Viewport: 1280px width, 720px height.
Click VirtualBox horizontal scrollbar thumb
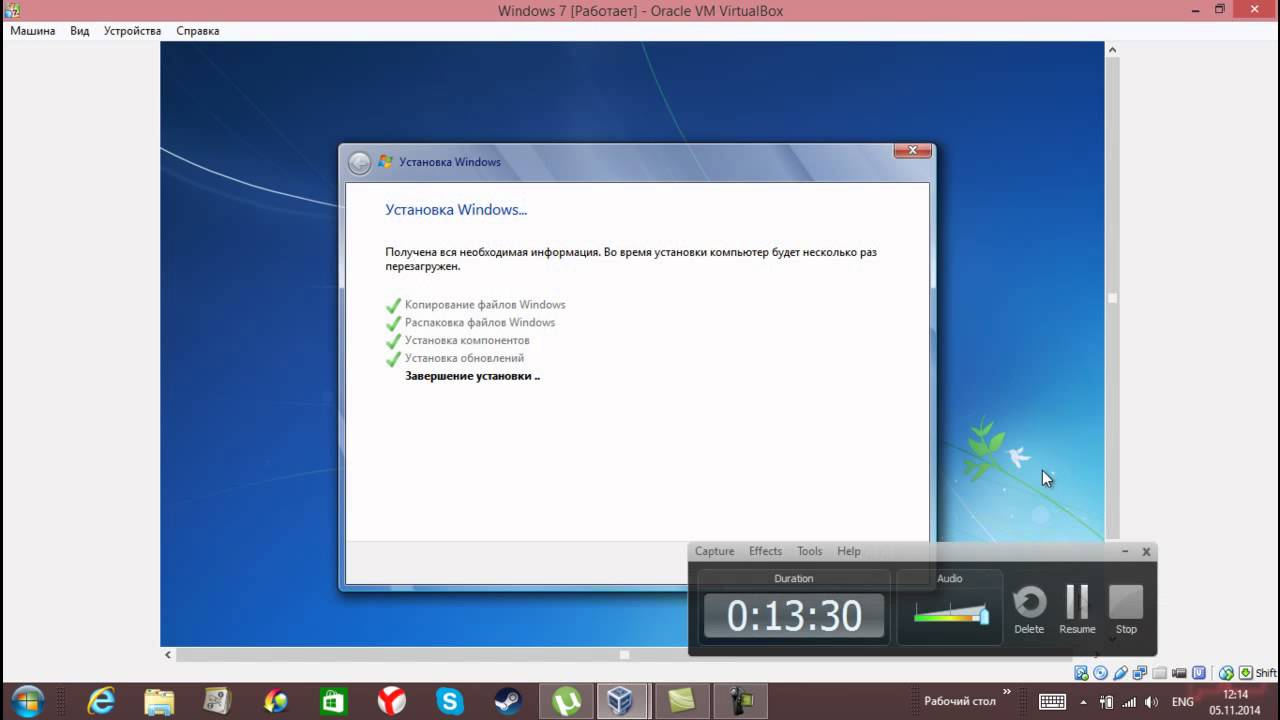click(624, 655)
